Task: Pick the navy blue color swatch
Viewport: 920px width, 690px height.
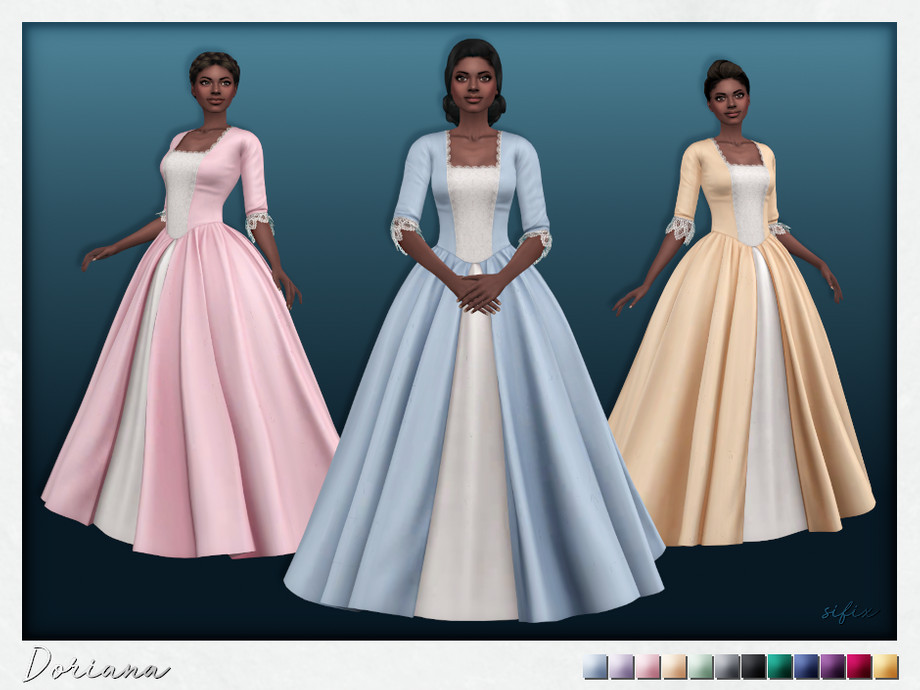Action: [806, 667]
